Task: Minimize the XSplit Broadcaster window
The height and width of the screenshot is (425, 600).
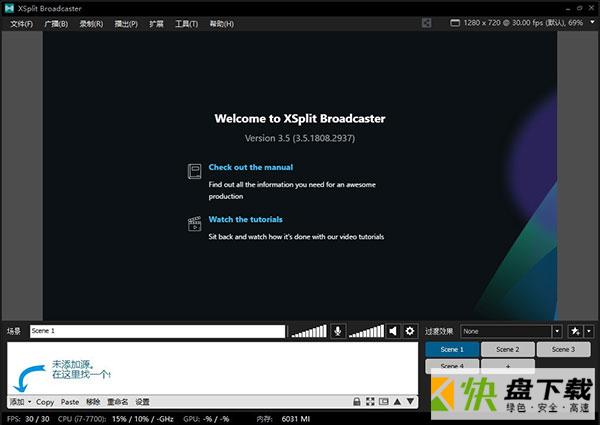Action: click(x=567, y=8)
